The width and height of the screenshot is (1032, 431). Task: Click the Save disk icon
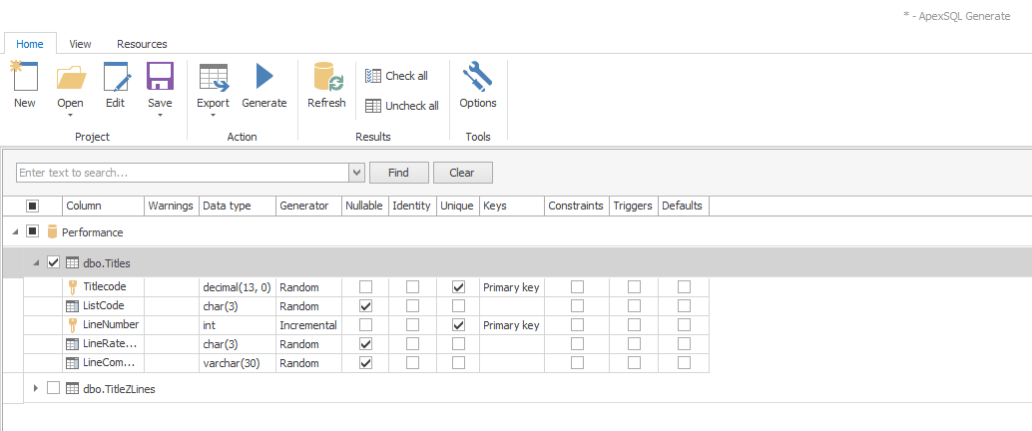160,78
